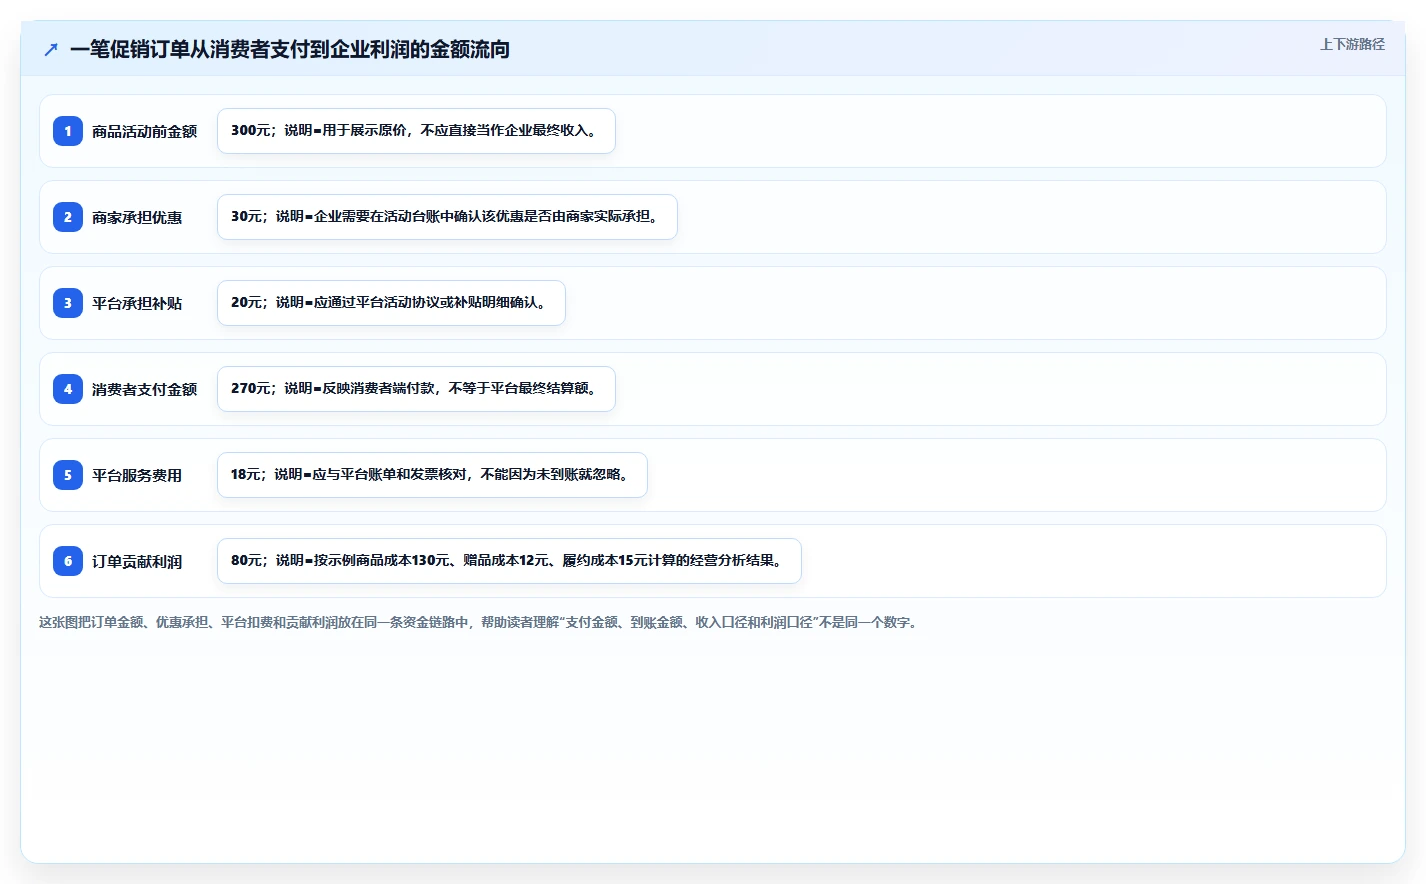
Task: Open the 270元 consumer payment description box
Action: pos(416,389)
